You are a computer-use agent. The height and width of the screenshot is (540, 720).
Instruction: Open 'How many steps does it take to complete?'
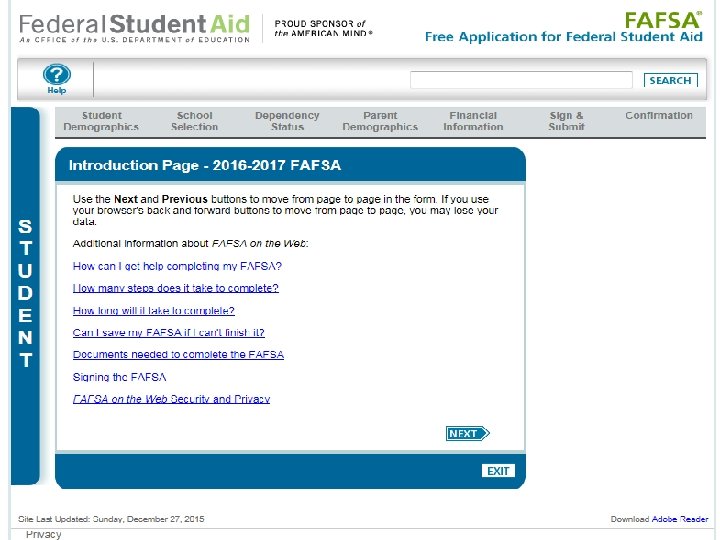(x=176, y=288)
